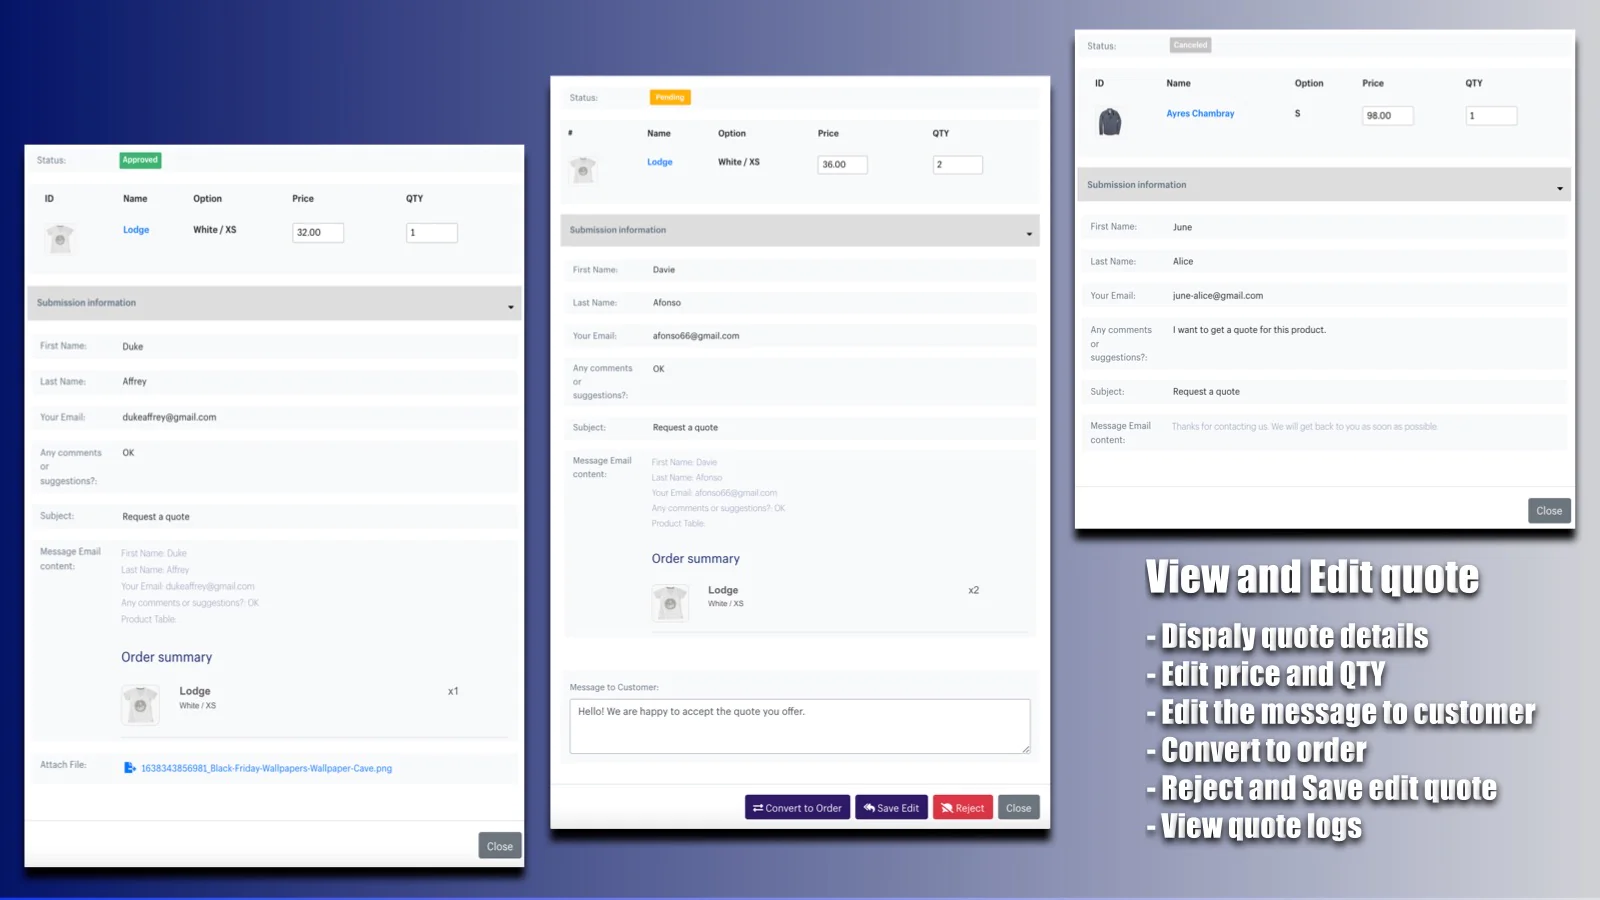Edit the 98.00 price field

coord(1388,116)
